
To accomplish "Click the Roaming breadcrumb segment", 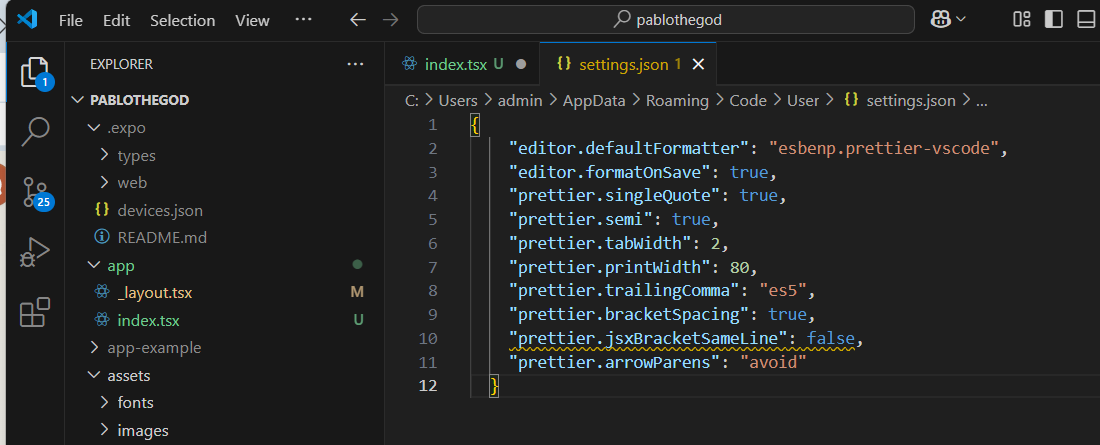I will click(677, 100).
